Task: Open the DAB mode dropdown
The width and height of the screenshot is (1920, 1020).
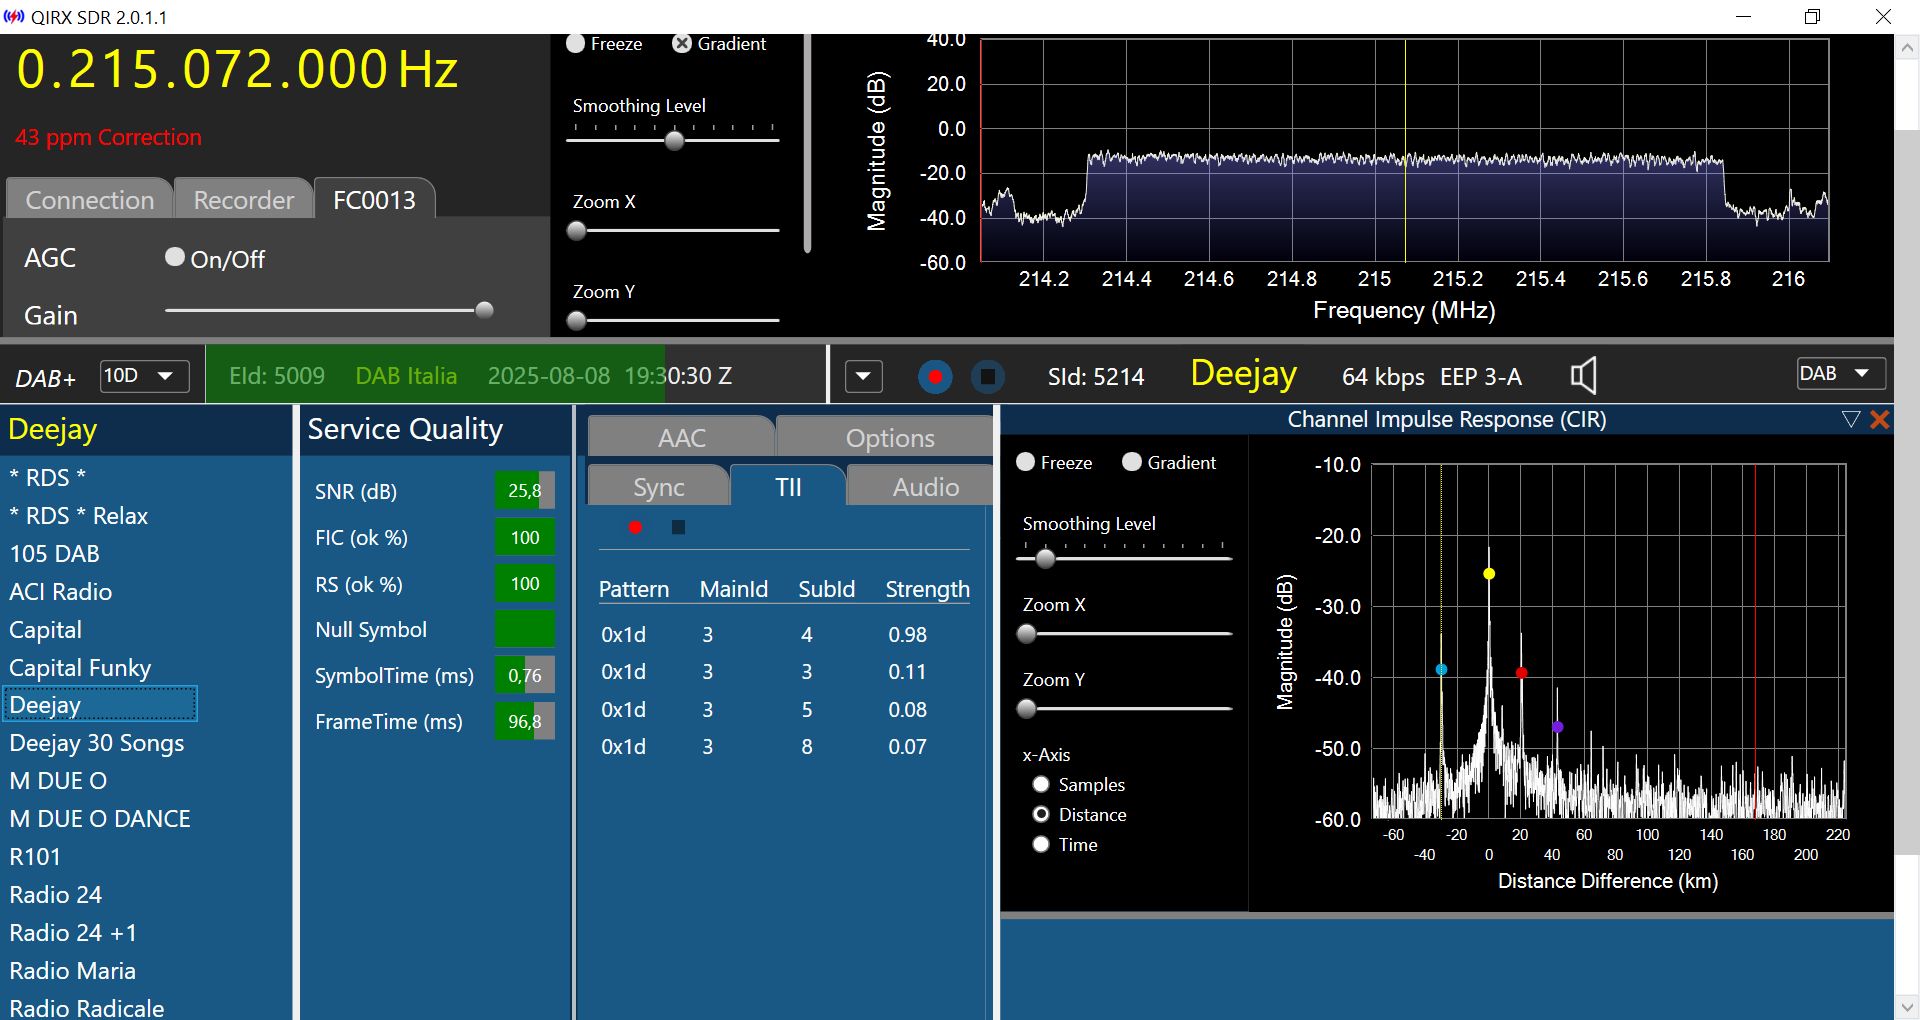Action: tap(1840, 374)
